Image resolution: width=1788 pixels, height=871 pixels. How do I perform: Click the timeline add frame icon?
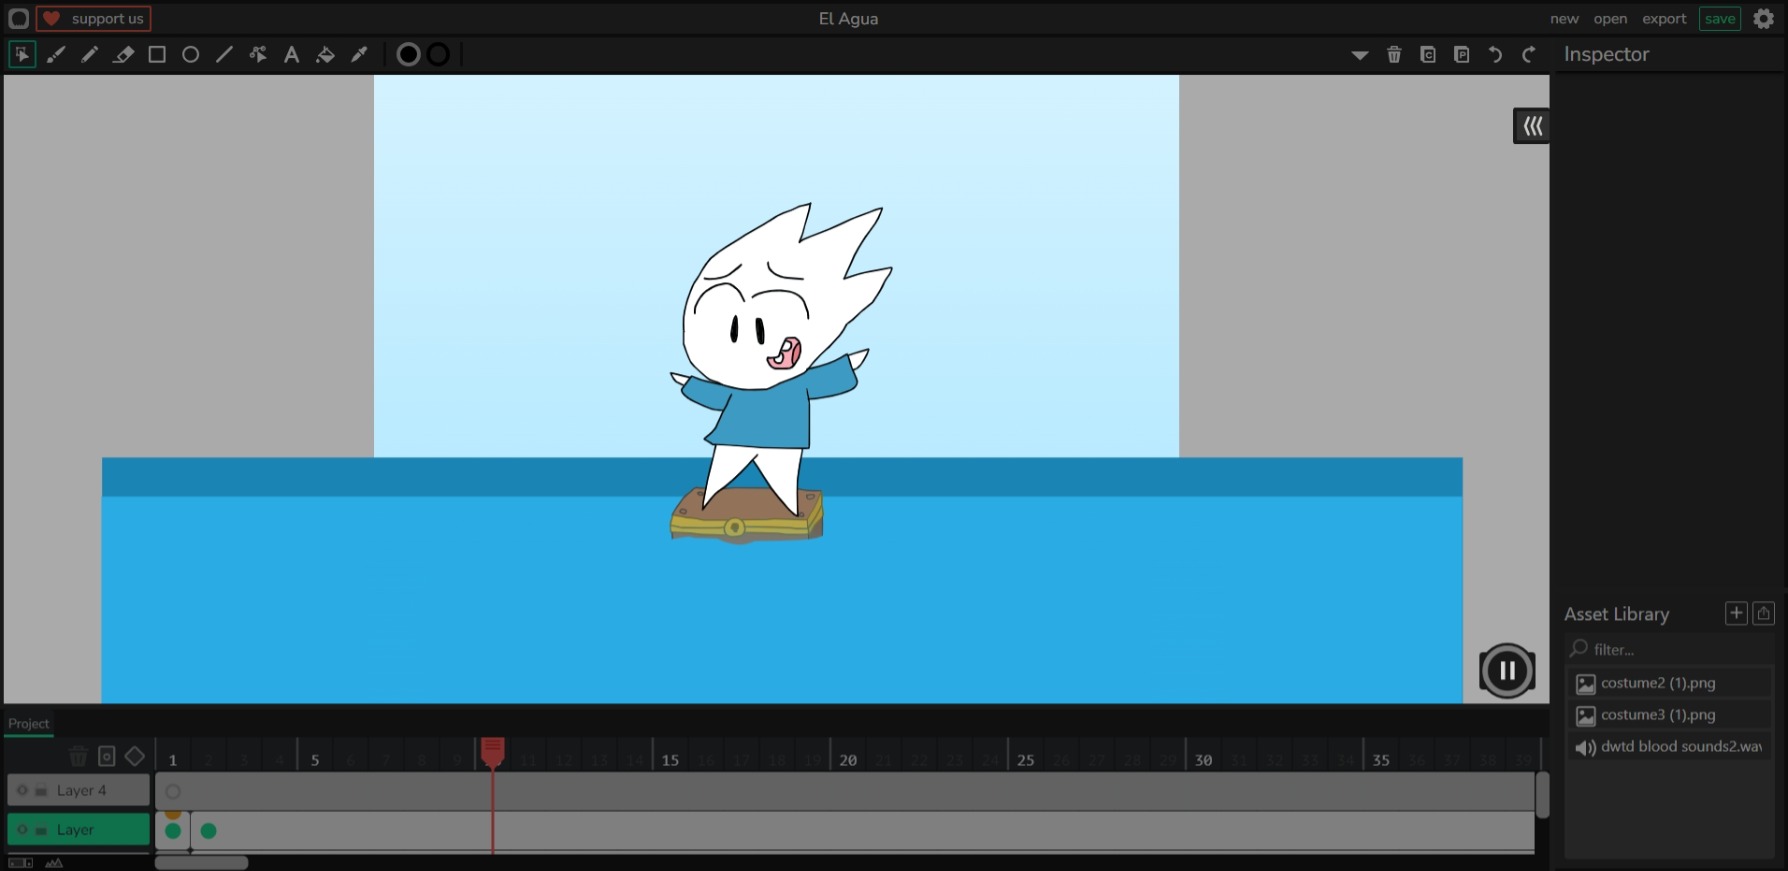pyautogui.click(x=106, y=756)
